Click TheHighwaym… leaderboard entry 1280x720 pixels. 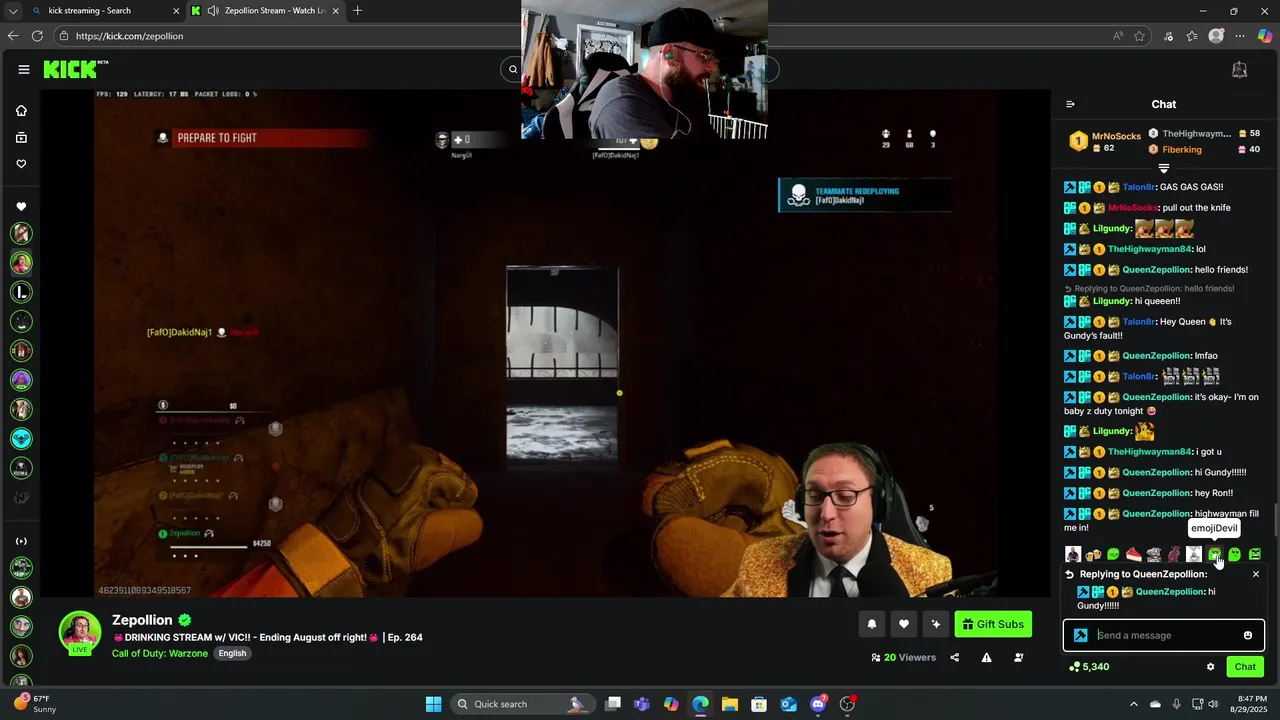click(x=1196, y=133)
